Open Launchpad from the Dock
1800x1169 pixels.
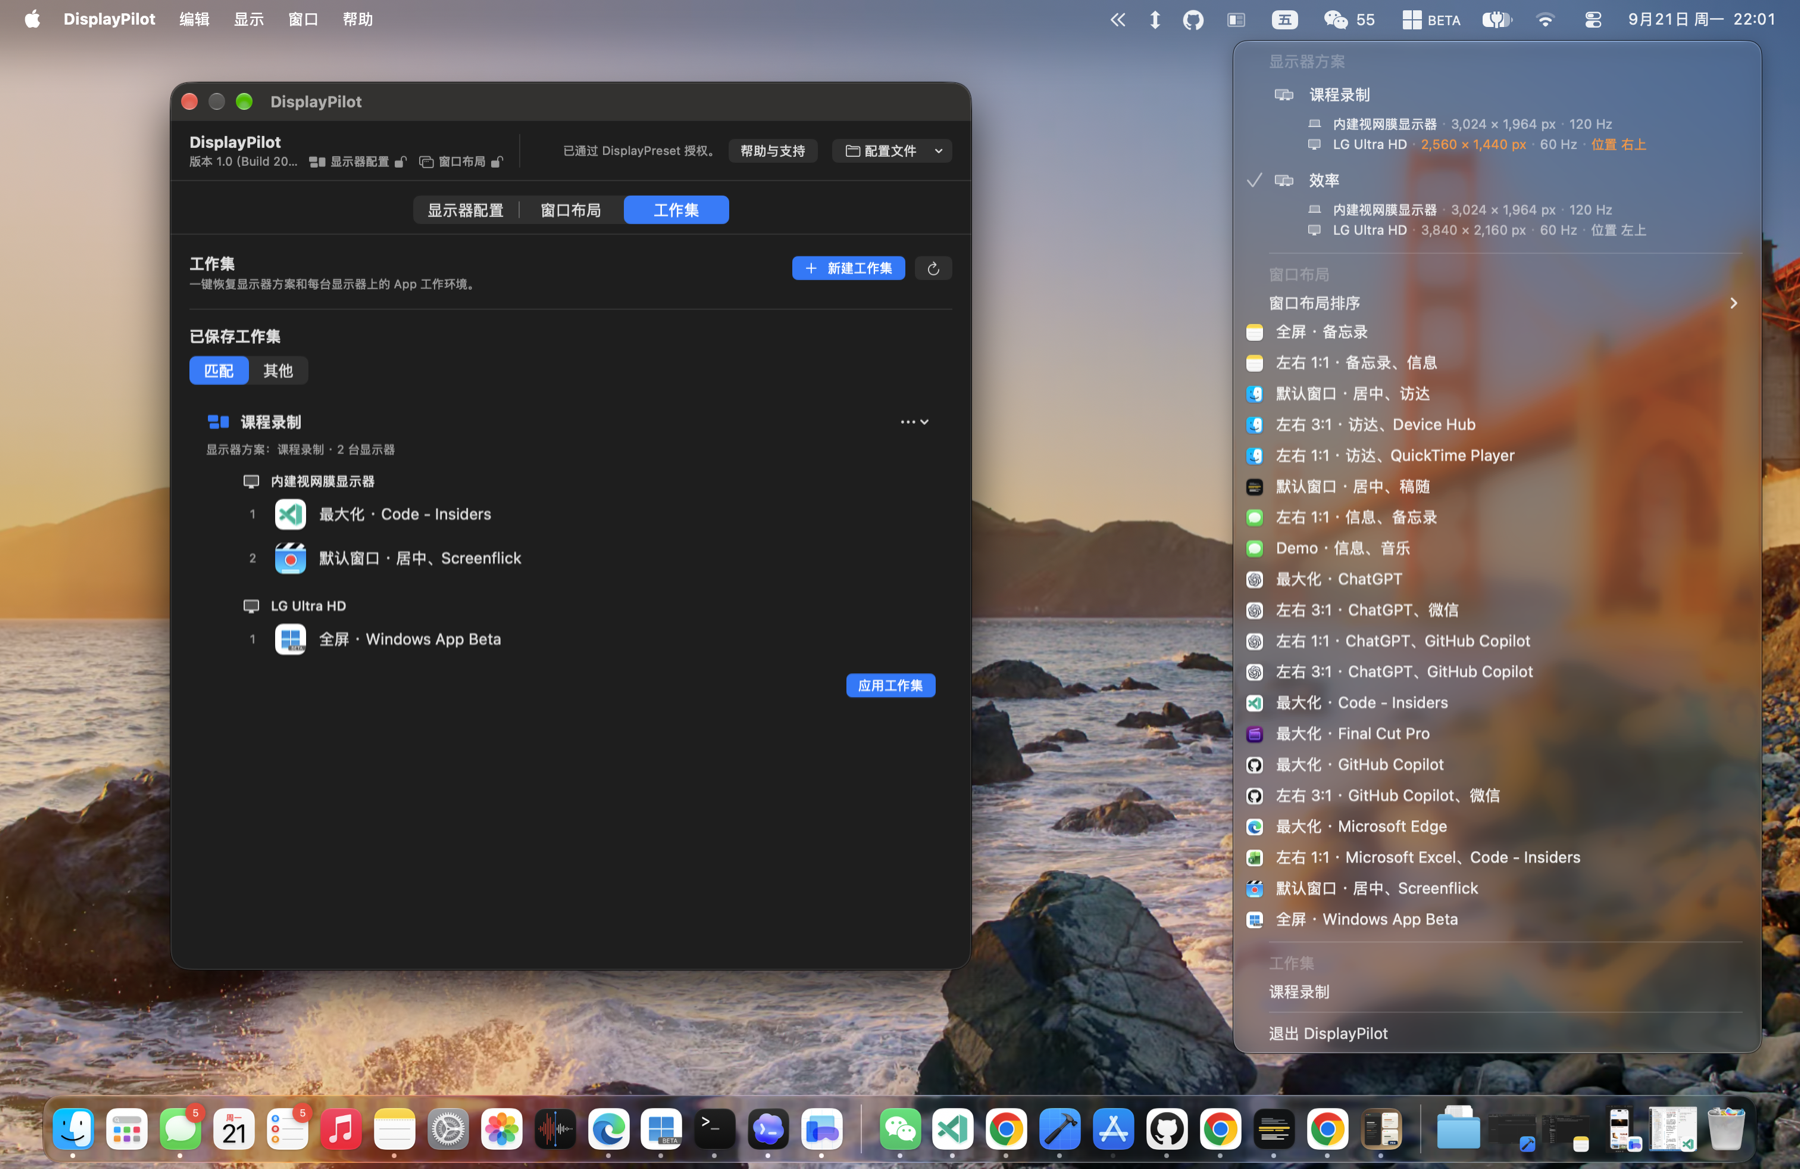pos(127,1130)
